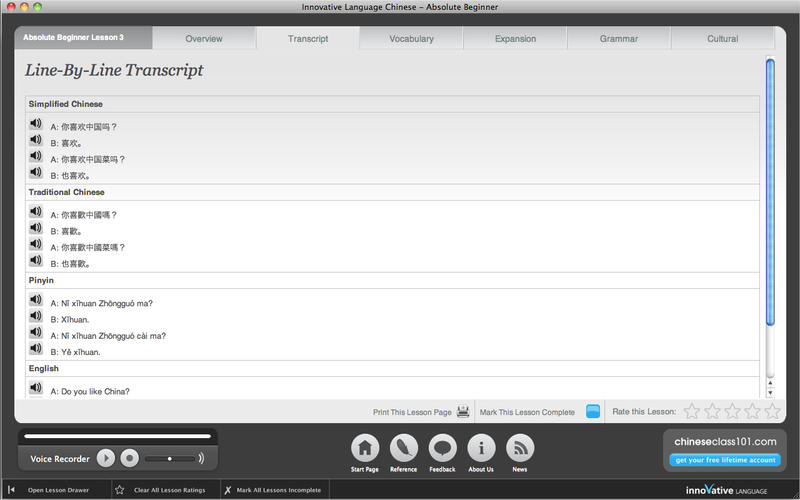
Task: Click 'Open Lesson Drawer' button
Action: (58, 490)
